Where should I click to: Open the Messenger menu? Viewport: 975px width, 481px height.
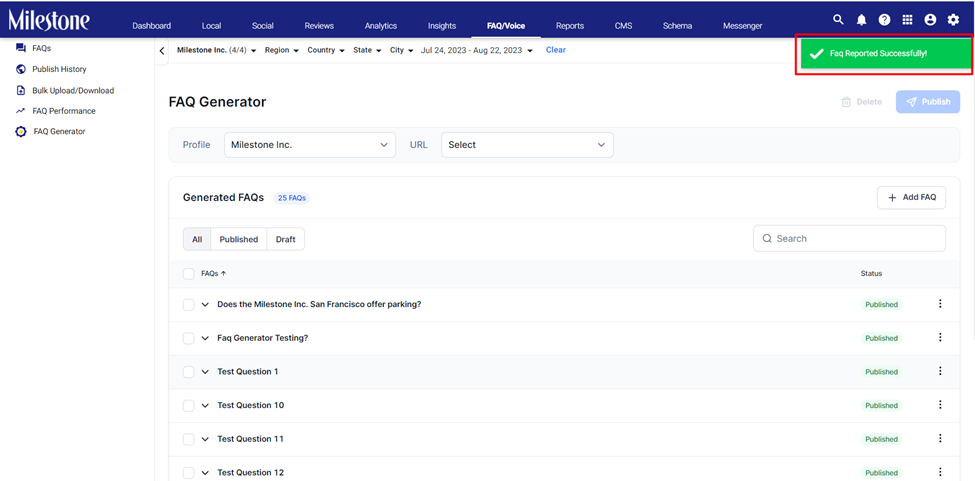[x=742, y=26]
